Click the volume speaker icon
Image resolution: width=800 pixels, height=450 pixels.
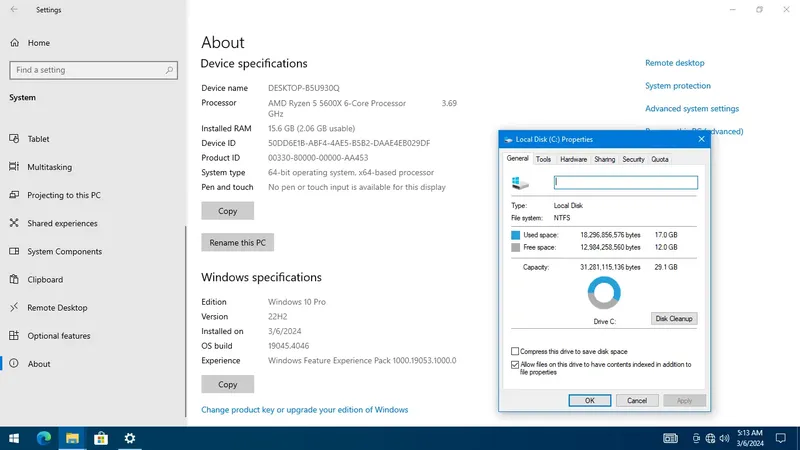tap(724, 438)
